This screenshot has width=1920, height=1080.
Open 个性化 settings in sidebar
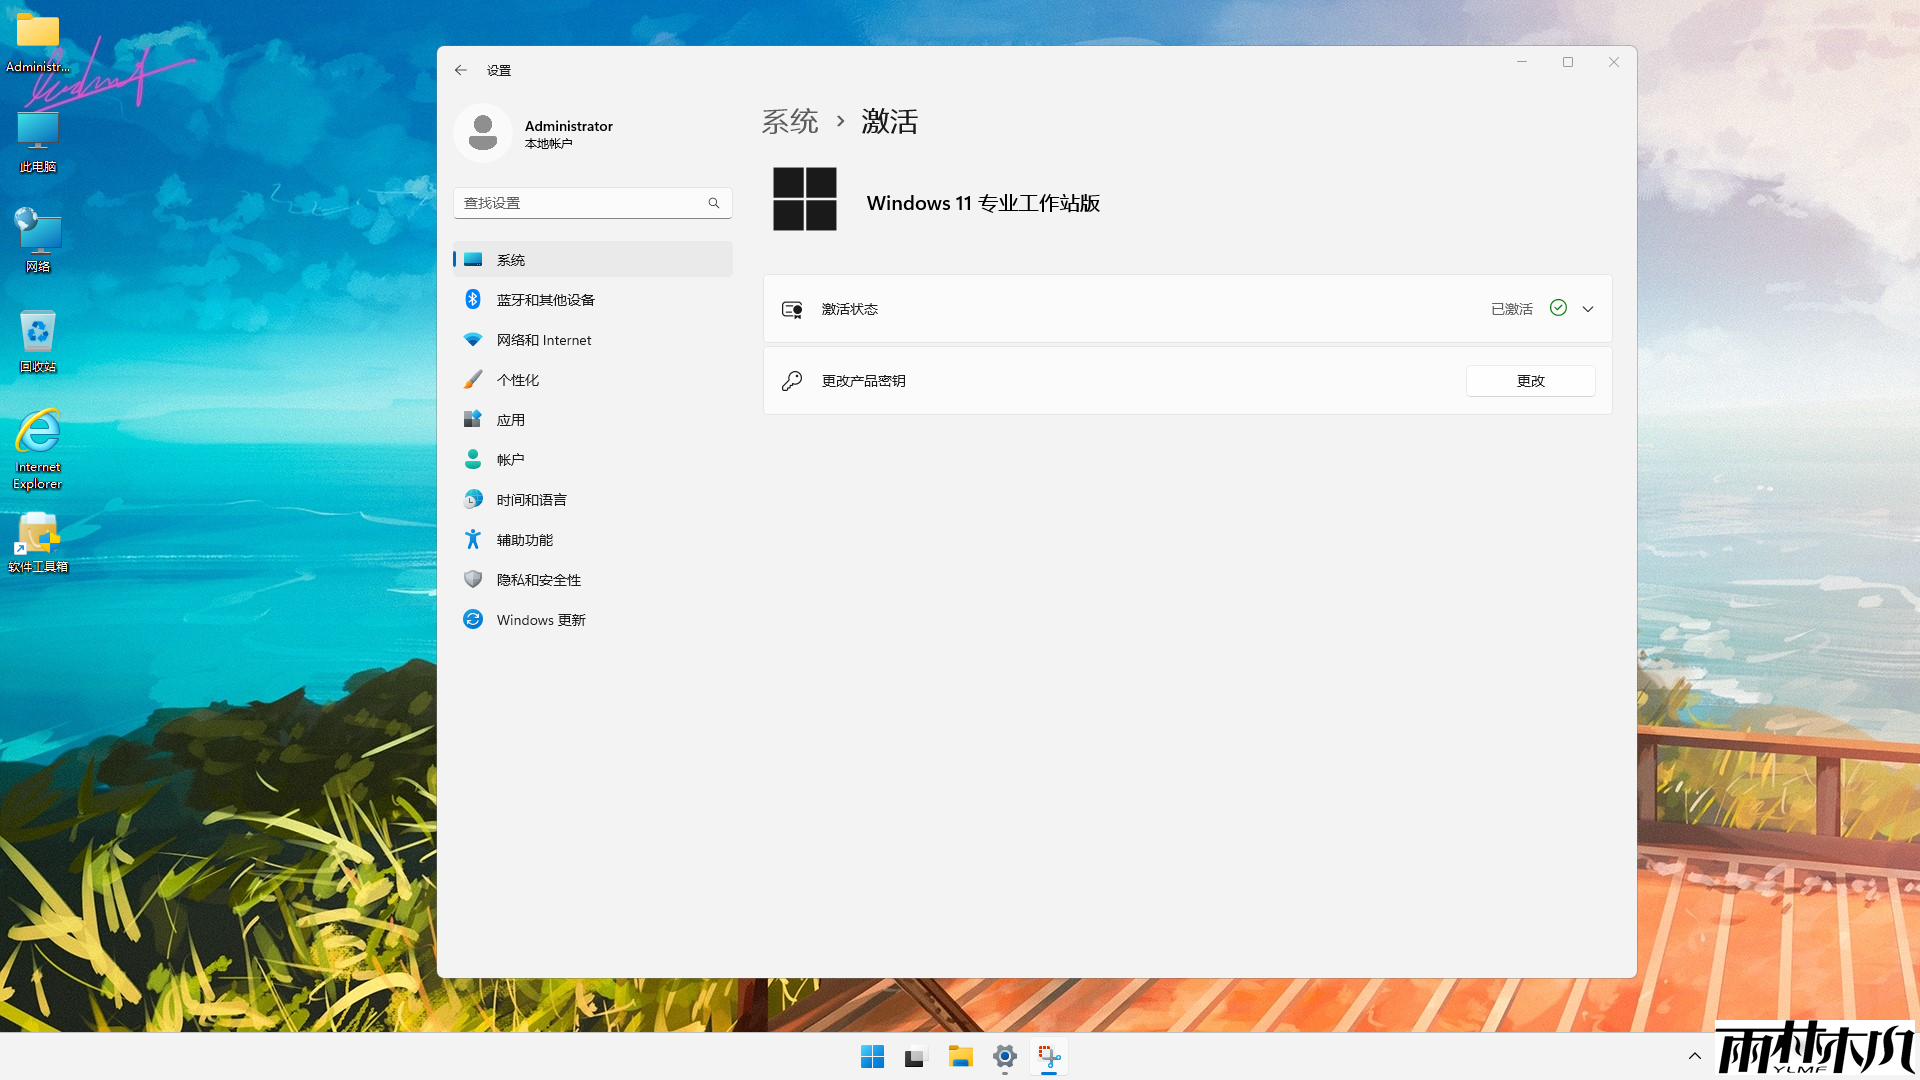click(x=518, y=379)
